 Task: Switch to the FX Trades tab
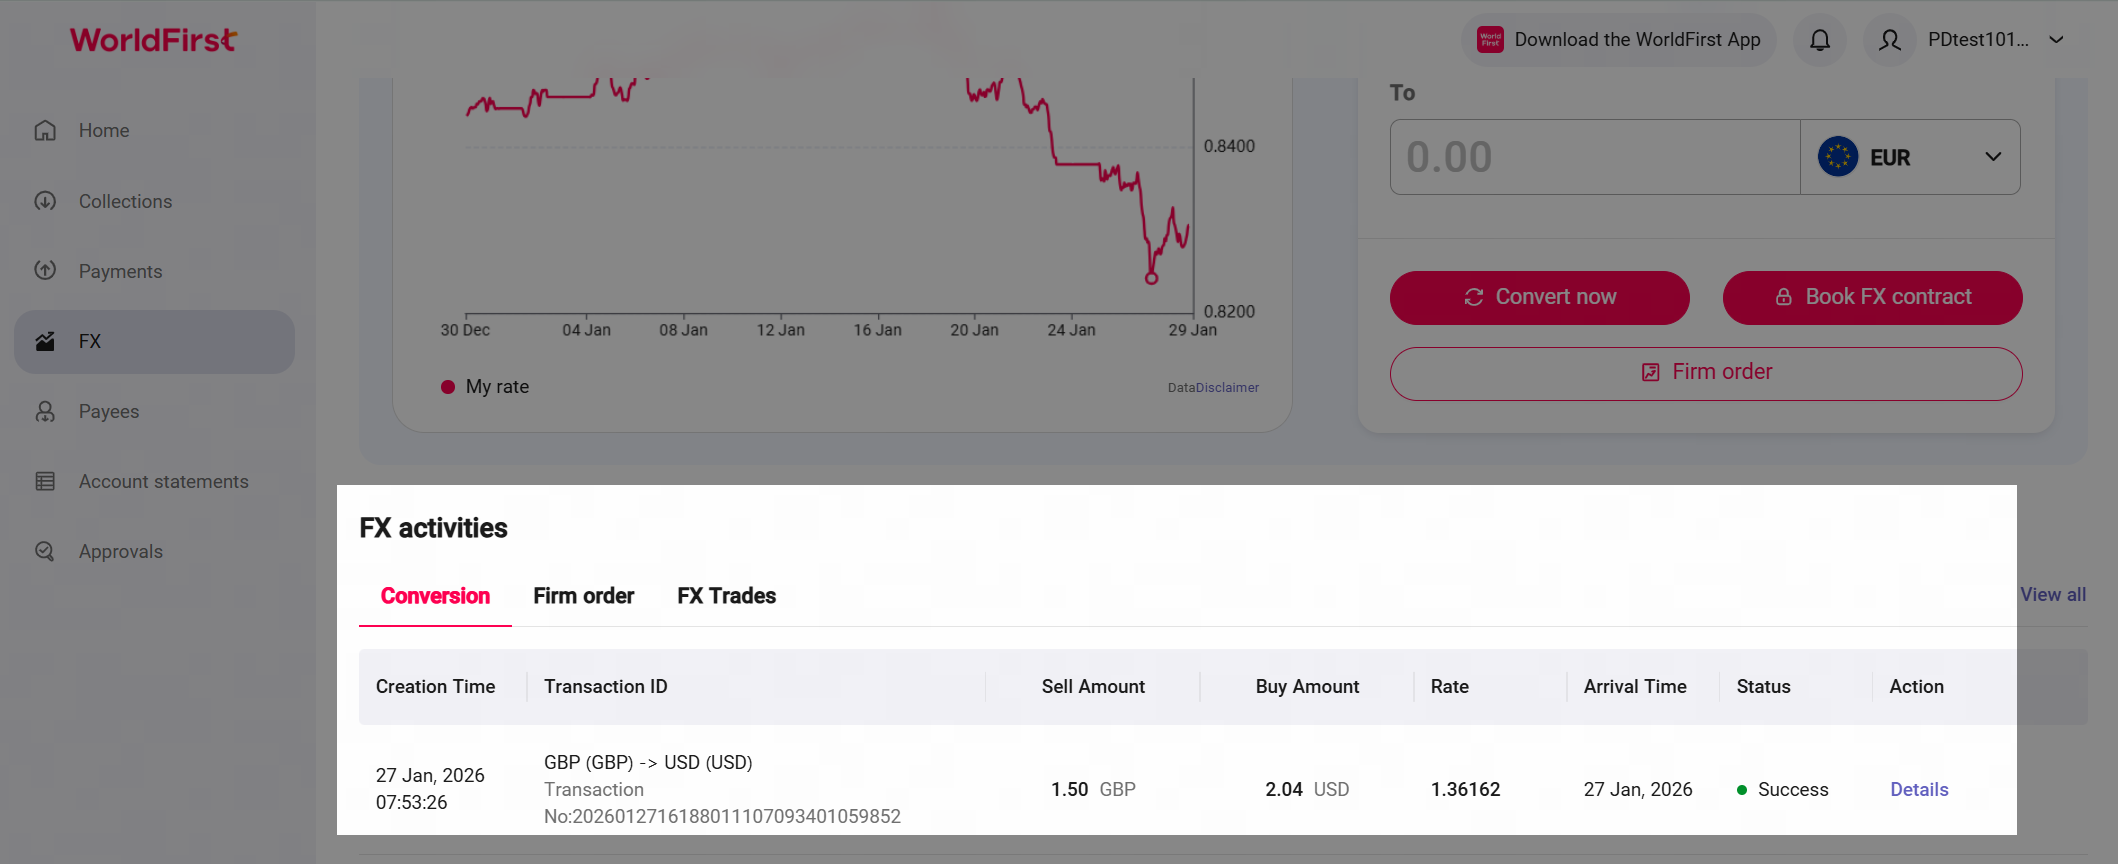click(726, 596)
